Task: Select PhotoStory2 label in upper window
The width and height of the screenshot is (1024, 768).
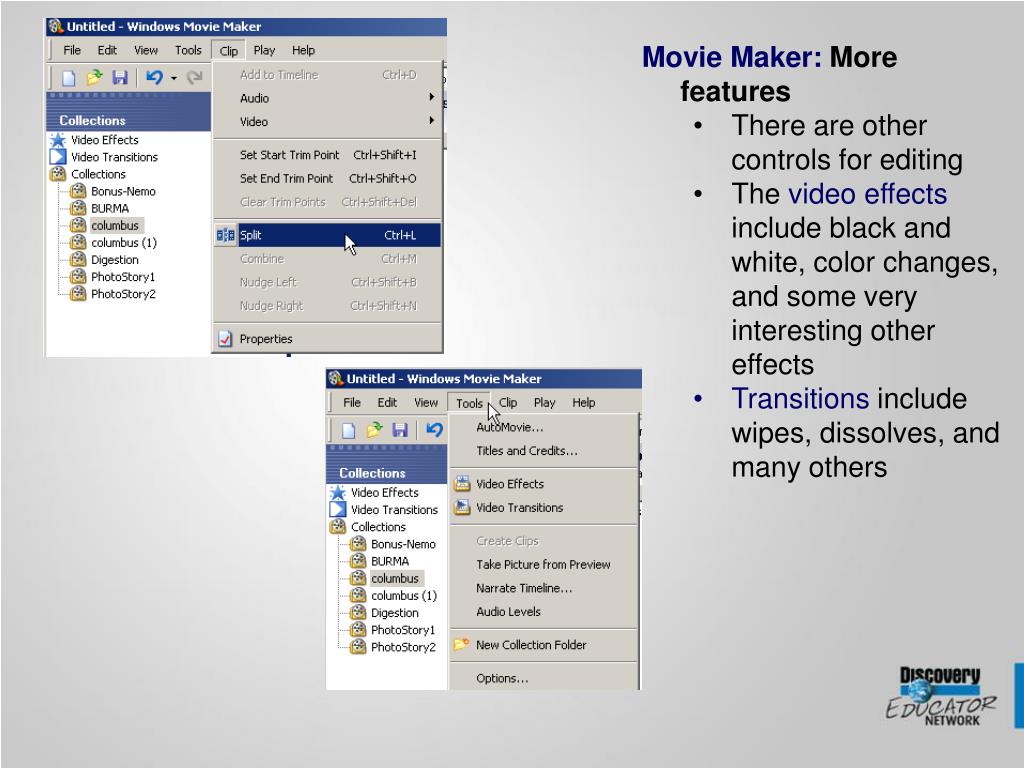Action: [x=123, y=294]
